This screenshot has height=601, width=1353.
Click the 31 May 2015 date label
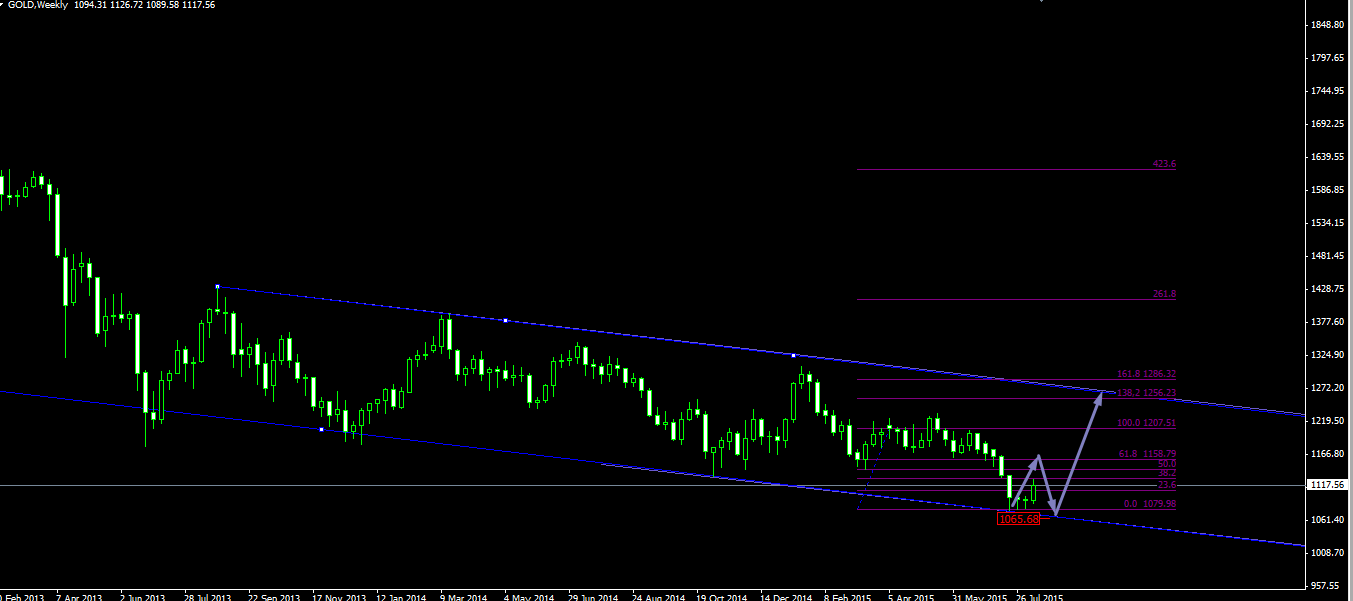[977, 597]
